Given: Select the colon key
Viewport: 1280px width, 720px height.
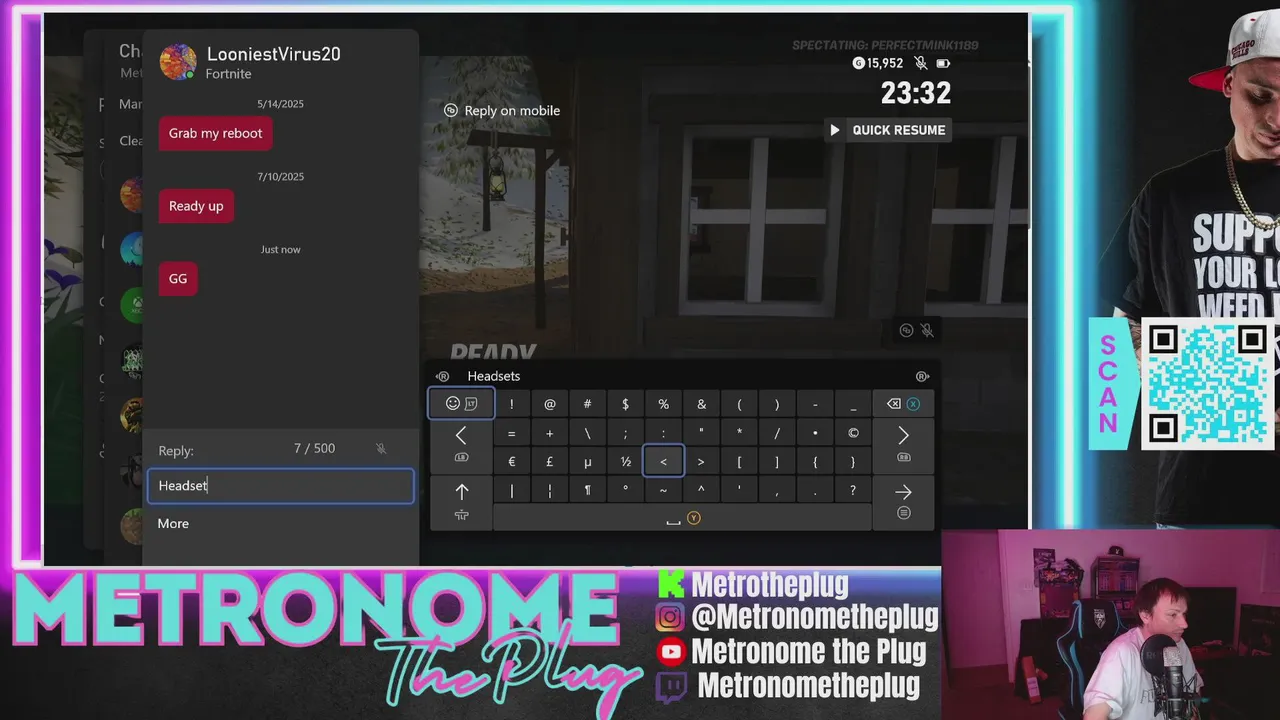Looking at the screenshot, I should click(x=663, y=434).
